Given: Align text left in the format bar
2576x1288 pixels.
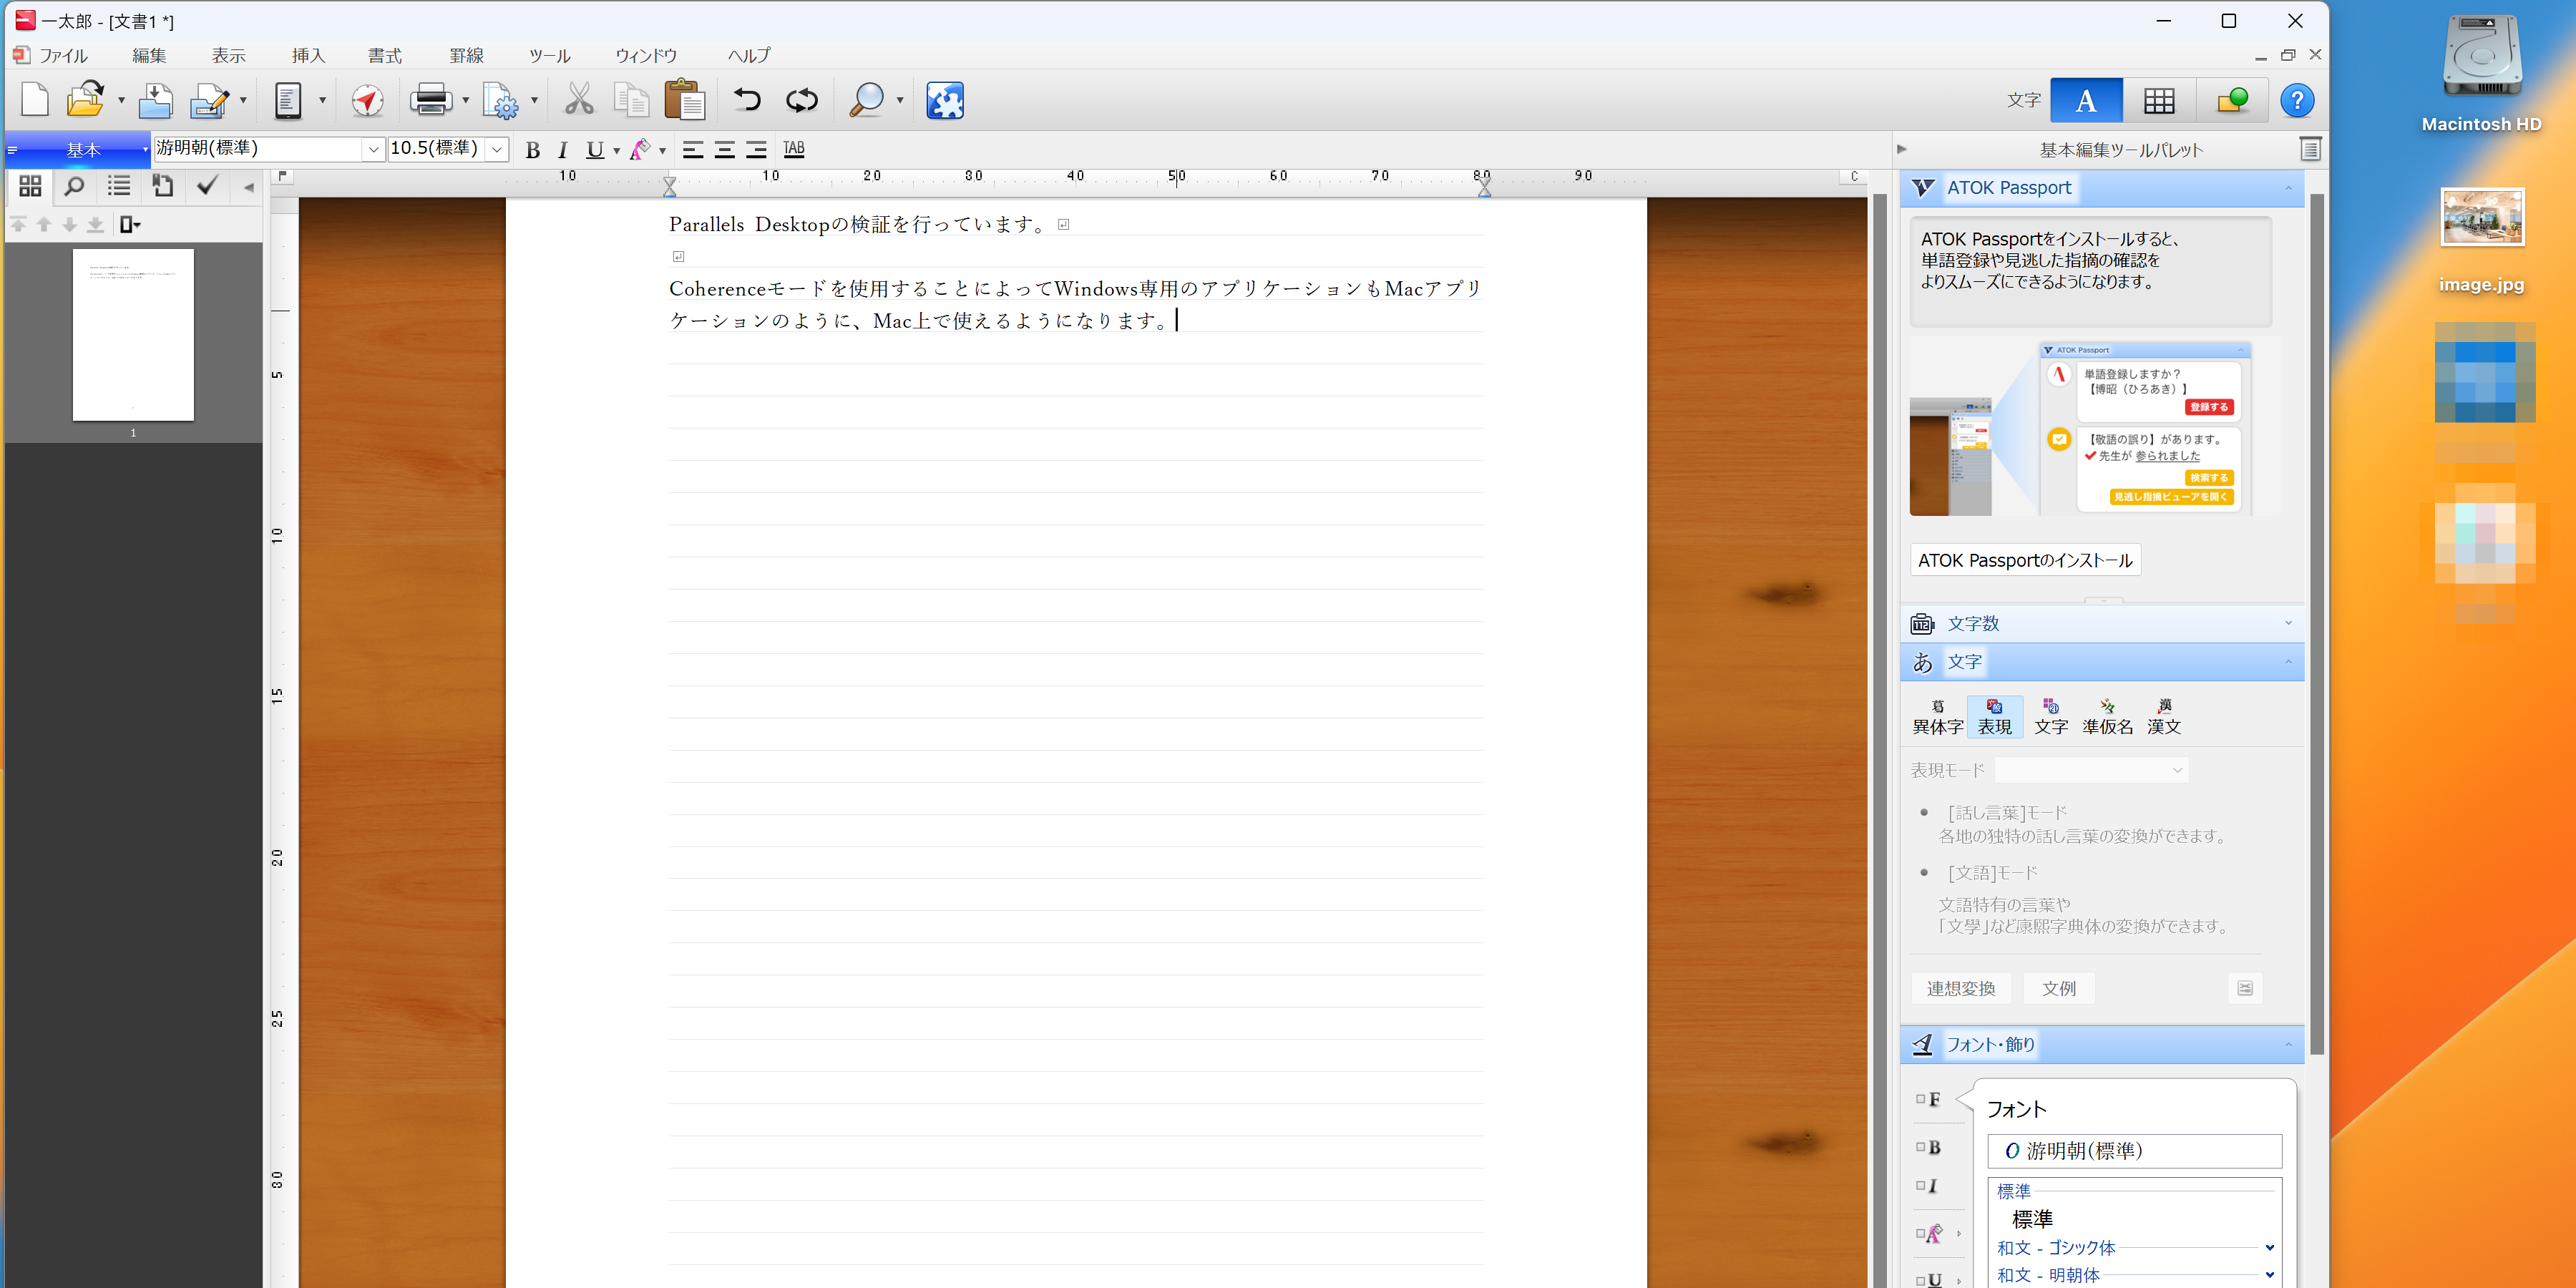Looking at the screenshot, I should click(x=693, y=150).
